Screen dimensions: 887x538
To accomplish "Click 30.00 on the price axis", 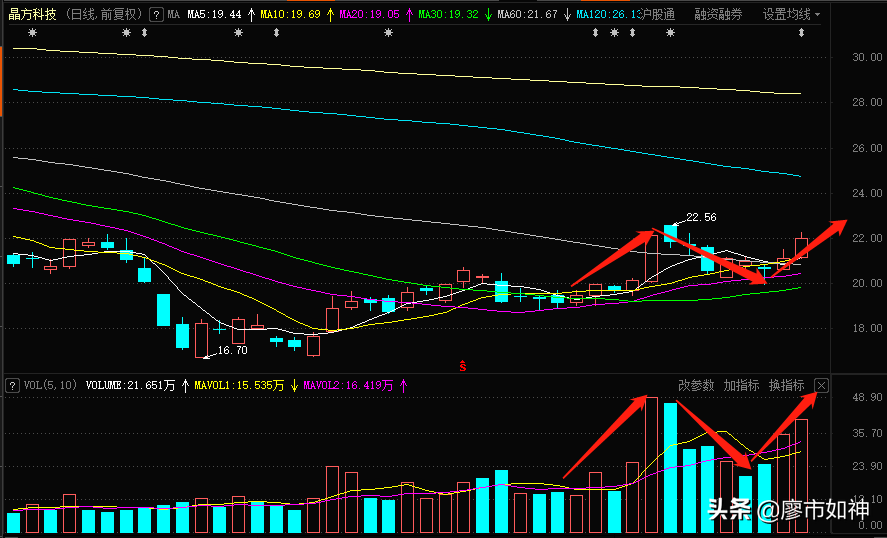I will 867,57.
